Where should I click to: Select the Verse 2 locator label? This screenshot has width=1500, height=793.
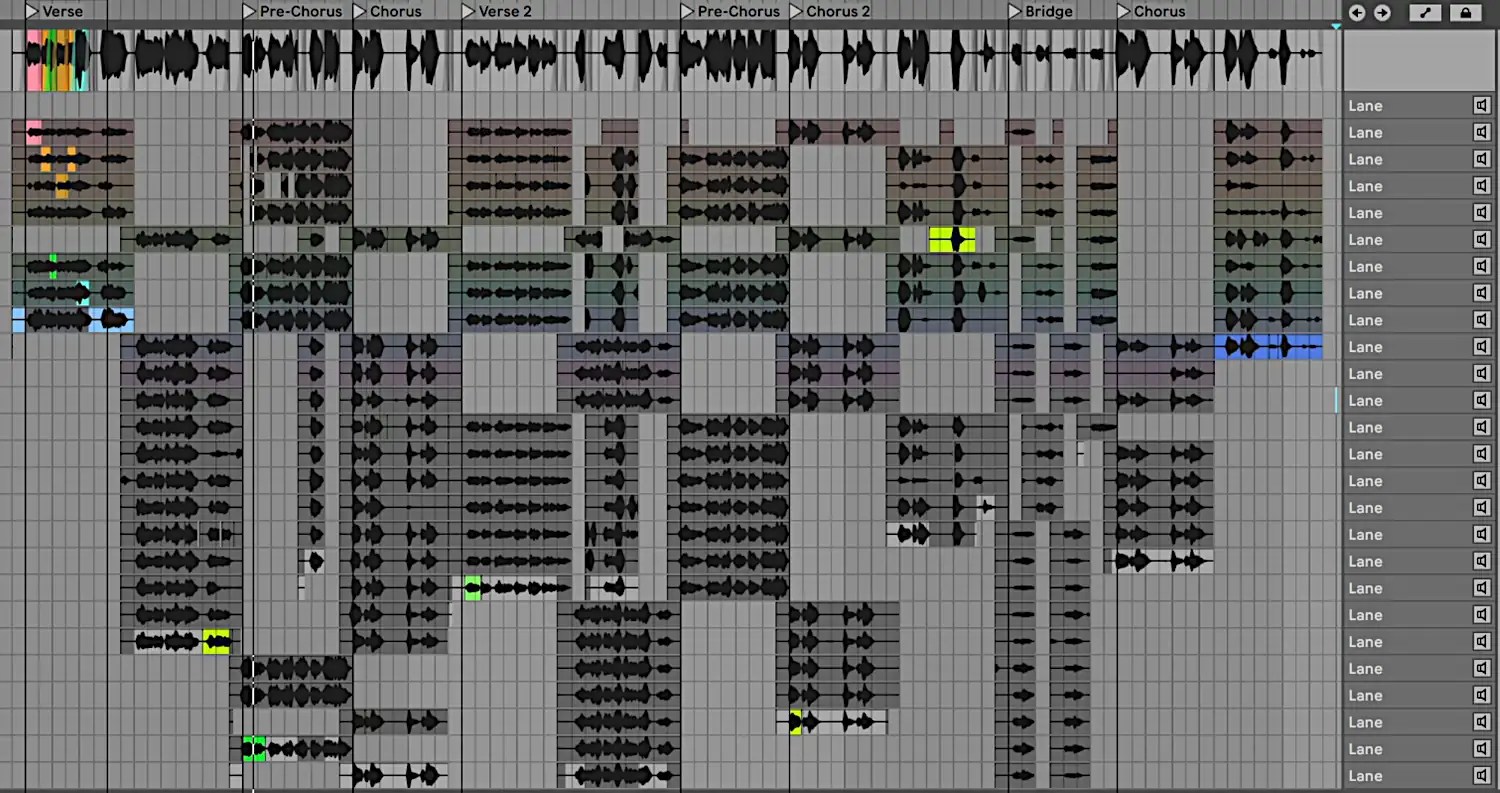click(504, 11)
